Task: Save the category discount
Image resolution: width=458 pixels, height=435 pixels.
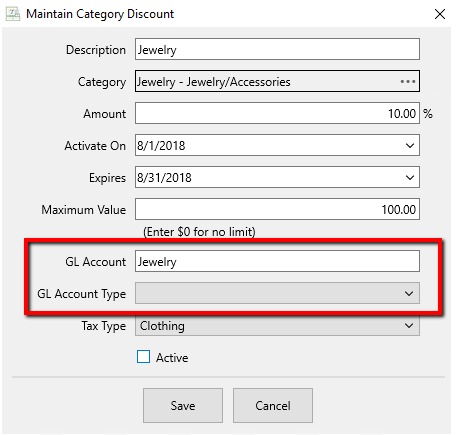Action: tap(183, 405)
